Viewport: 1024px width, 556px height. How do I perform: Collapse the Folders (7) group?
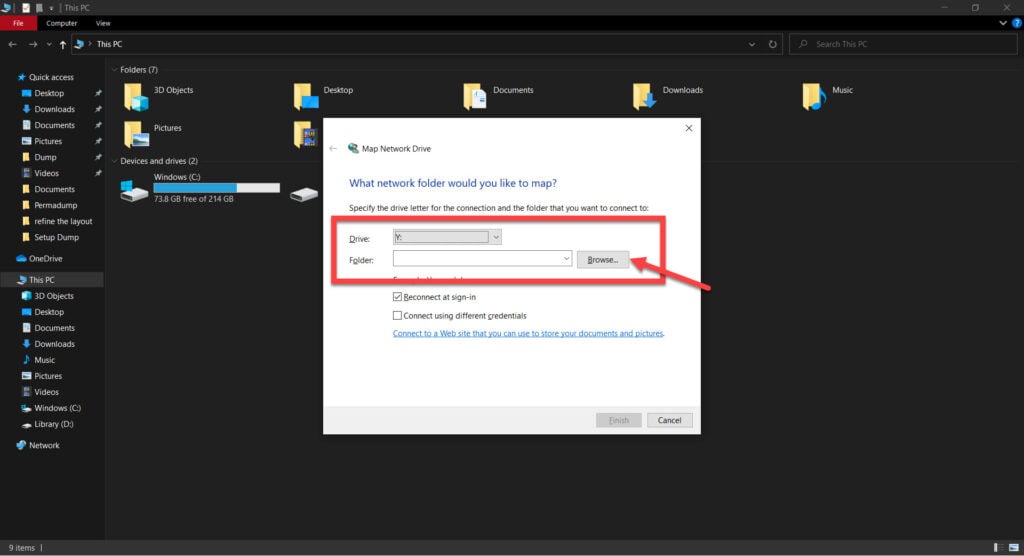[x=114, y=70]
